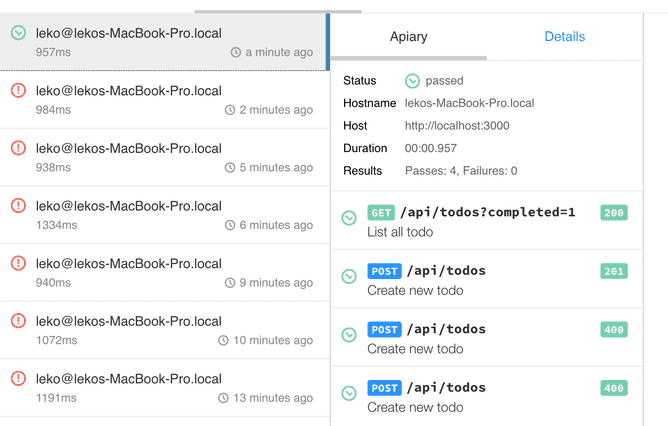Viewport: 668px width, 426px height.
Task: Click the http://localhost:3000 host value
Action: coord(454,126)
